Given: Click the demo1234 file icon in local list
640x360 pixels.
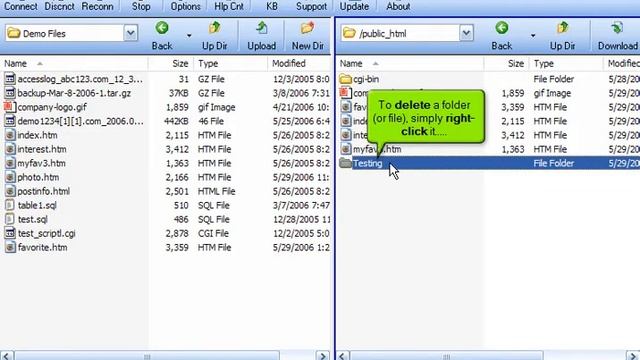Looking at the screenshot, I should (10, 121).
